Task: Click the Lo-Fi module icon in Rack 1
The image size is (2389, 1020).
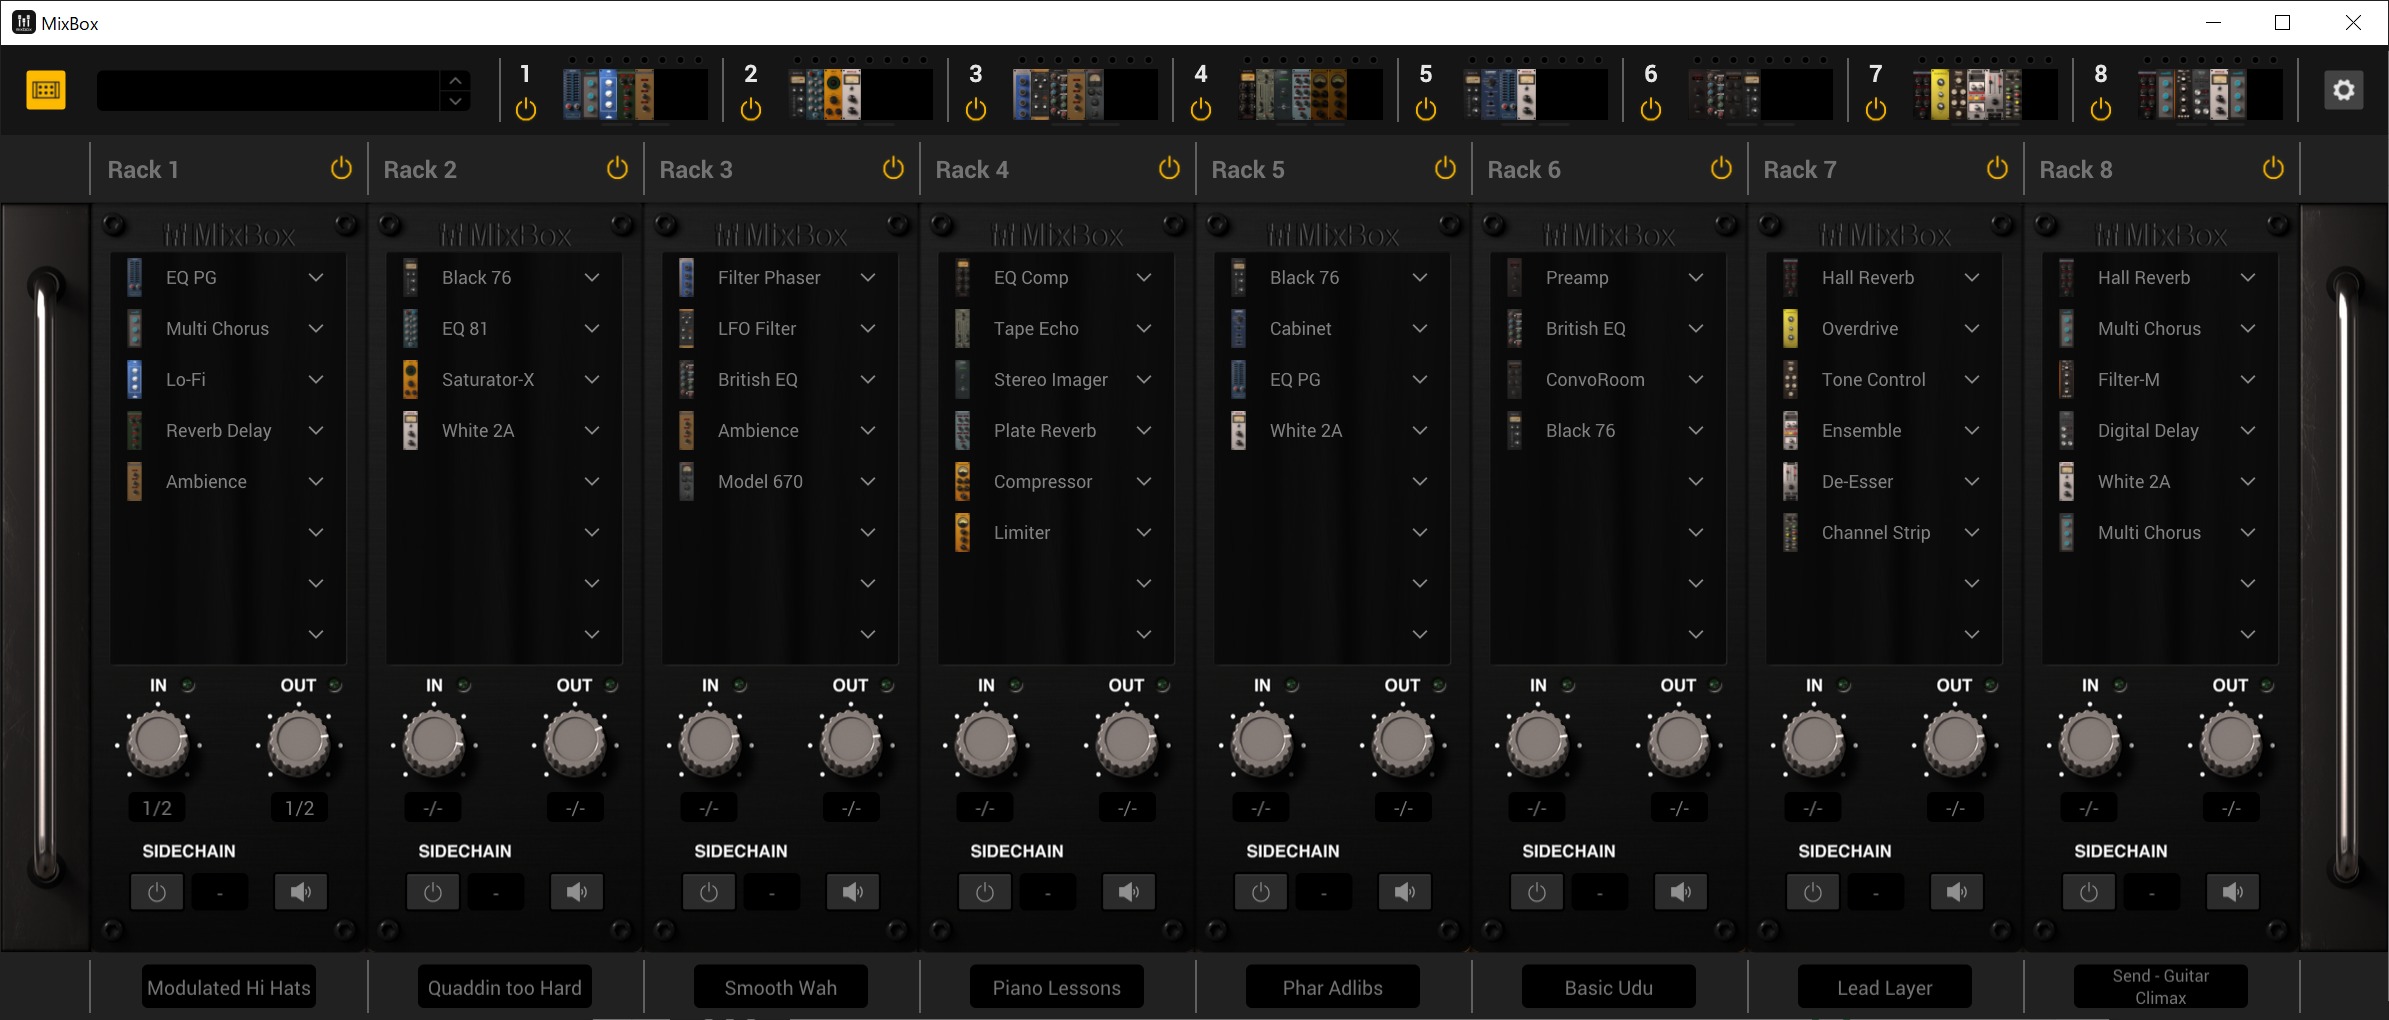Action: (x=134, y=379)
